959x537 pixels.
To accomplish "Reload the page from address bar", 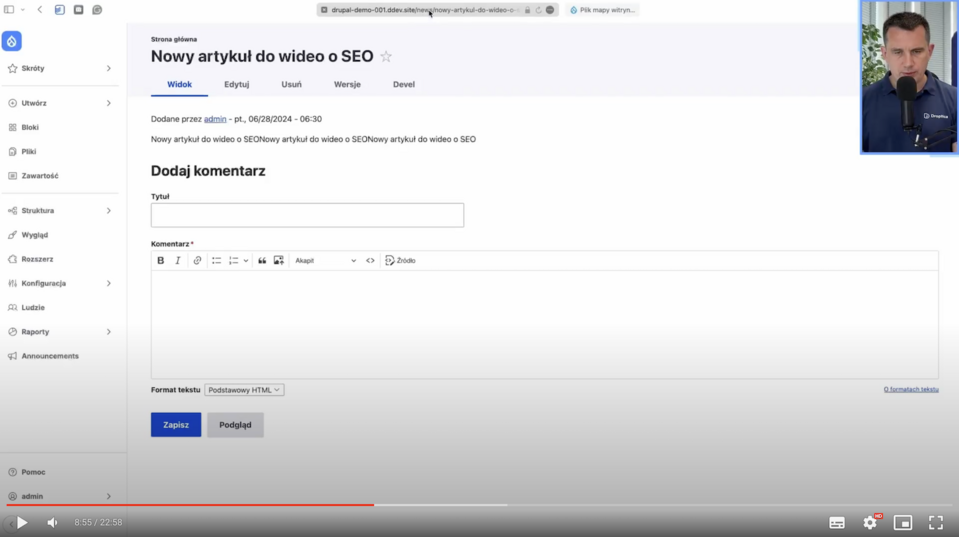I will click(538, 10).
